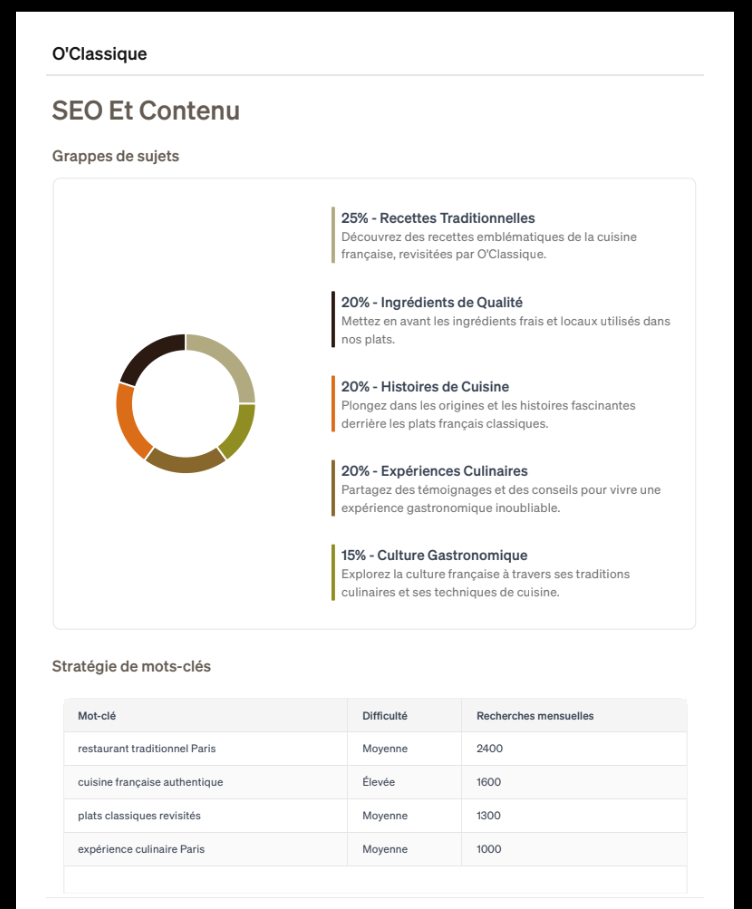Select the '15% - Culture Gastronomique' legend heading
The image size is (752, 909).
tap(434, 555)
